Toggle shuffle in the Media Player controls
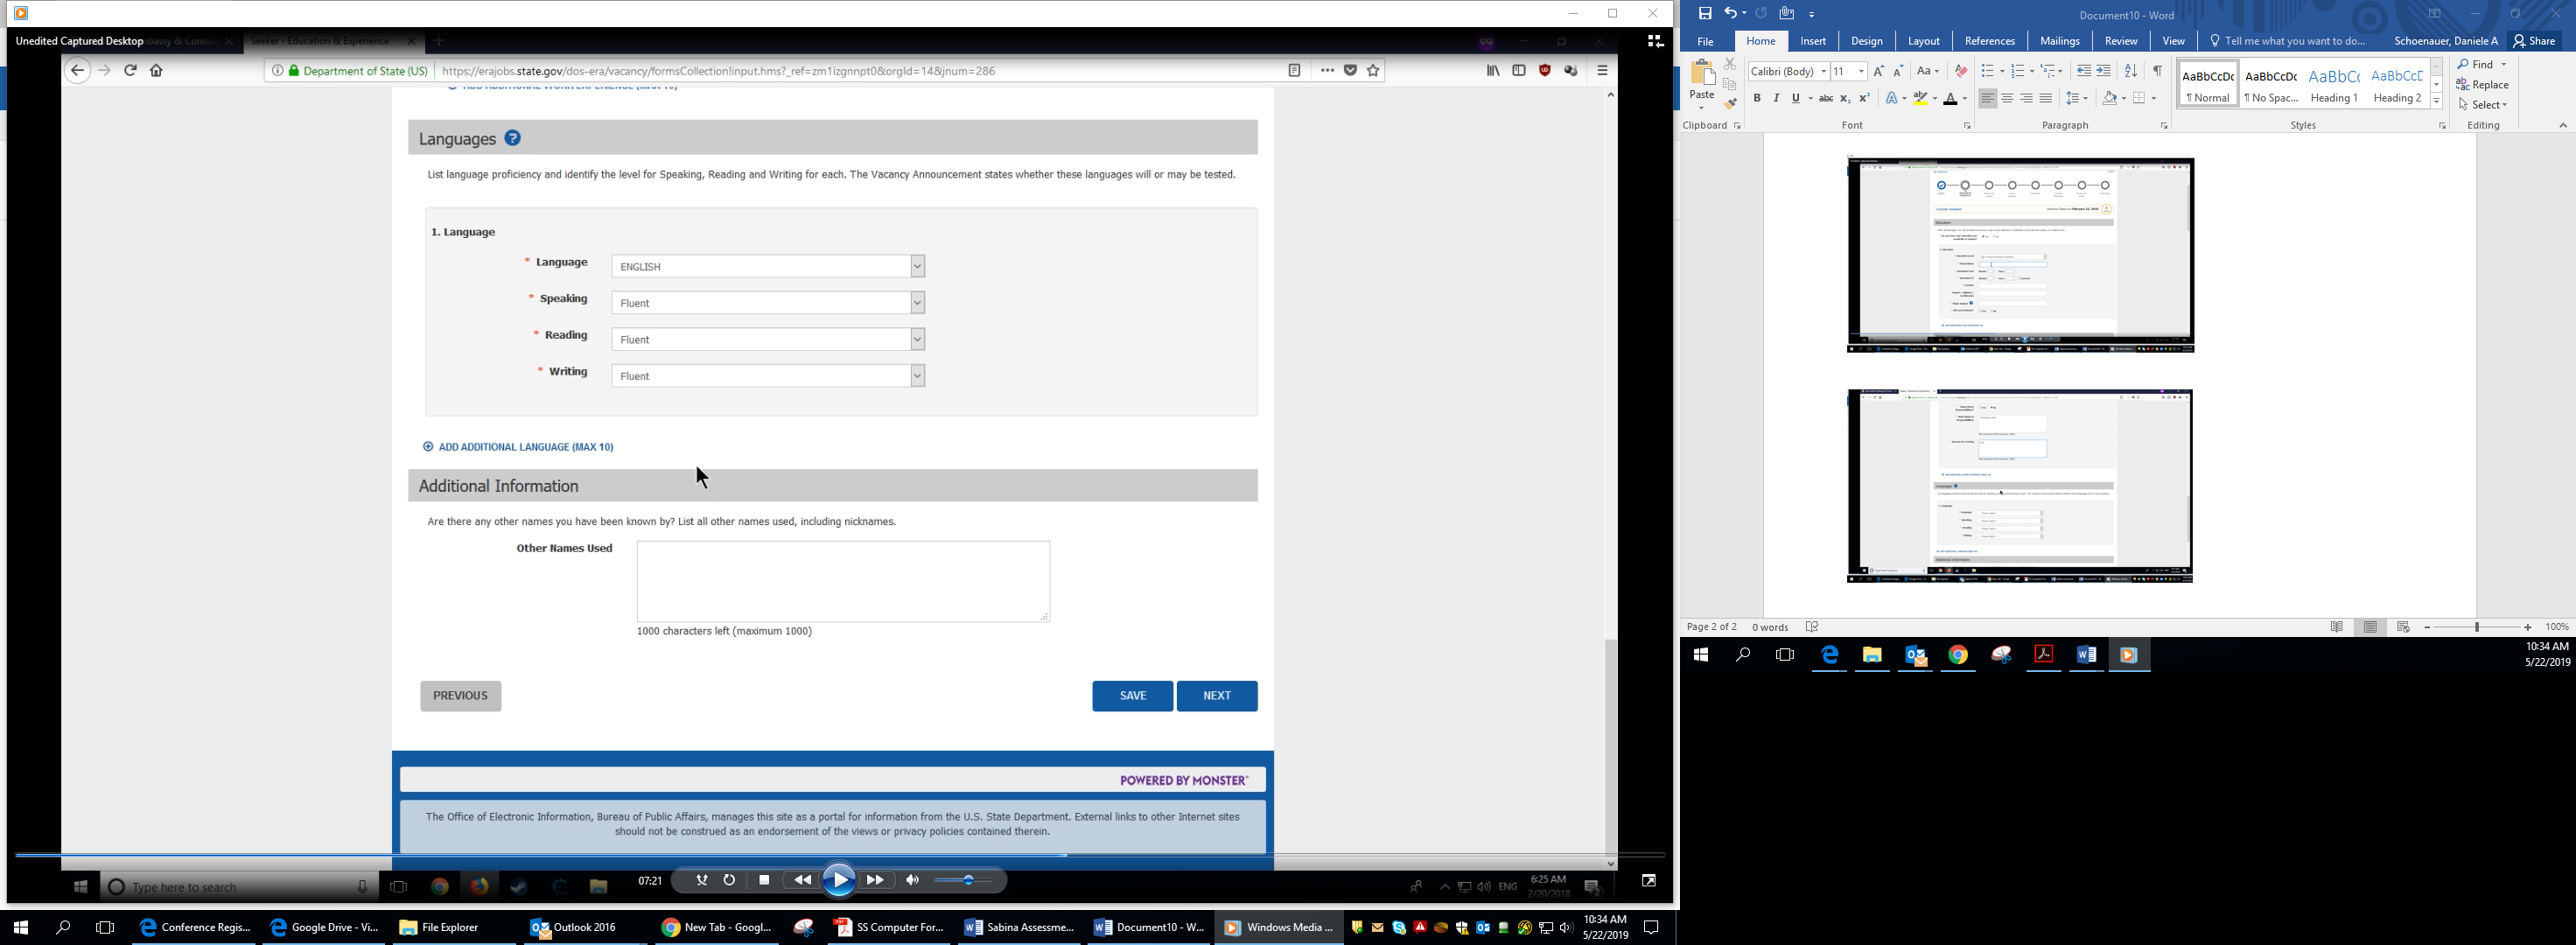 coord(701,881)
